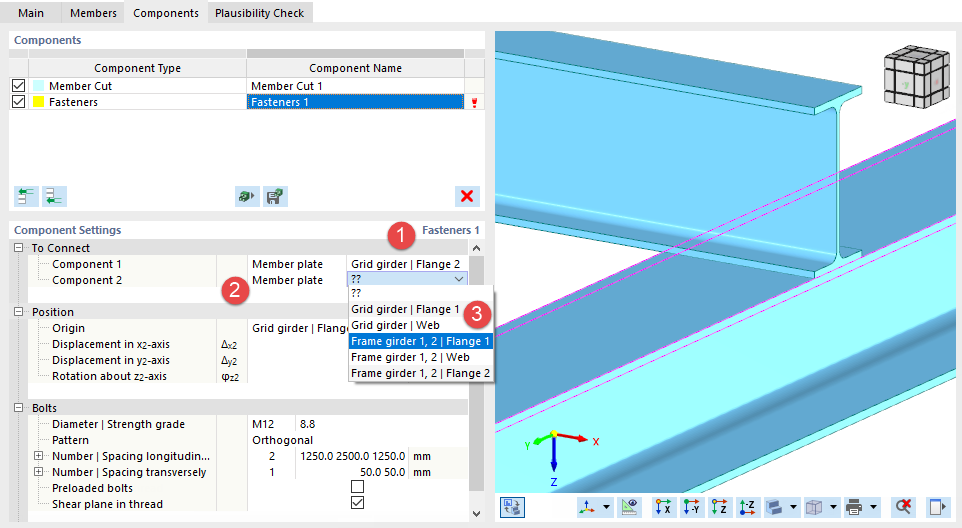
Task: Click Fasteners yellow color swatch
Action: (x=38, y=102)
